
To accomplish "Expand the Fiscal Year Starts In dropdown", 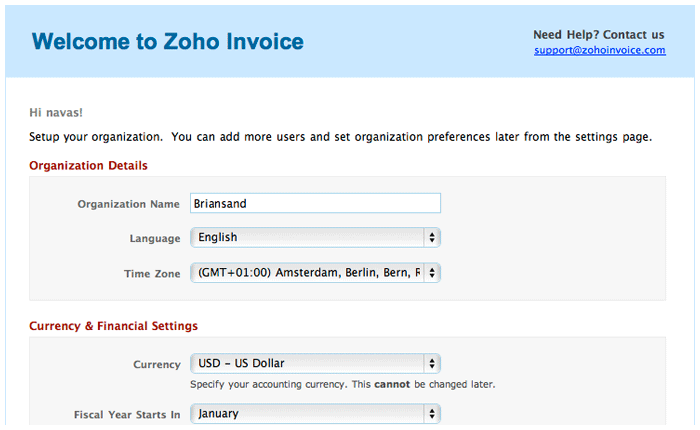I will (315, 414).
